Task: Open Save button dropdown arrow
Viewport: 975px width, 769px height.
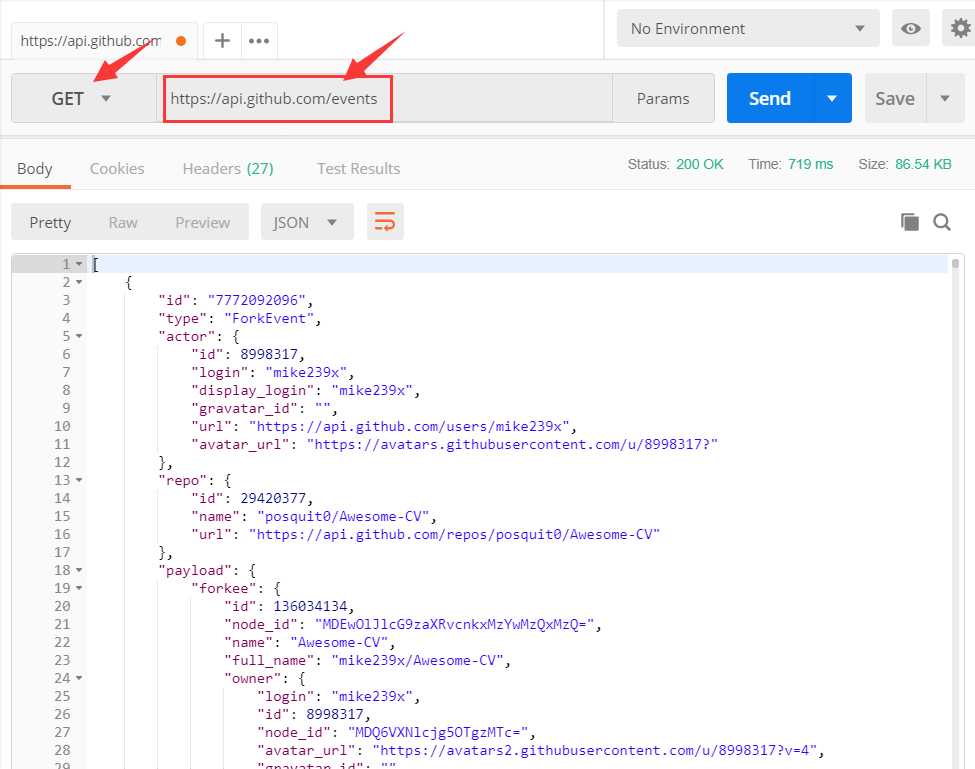Action: pos(945,98)
